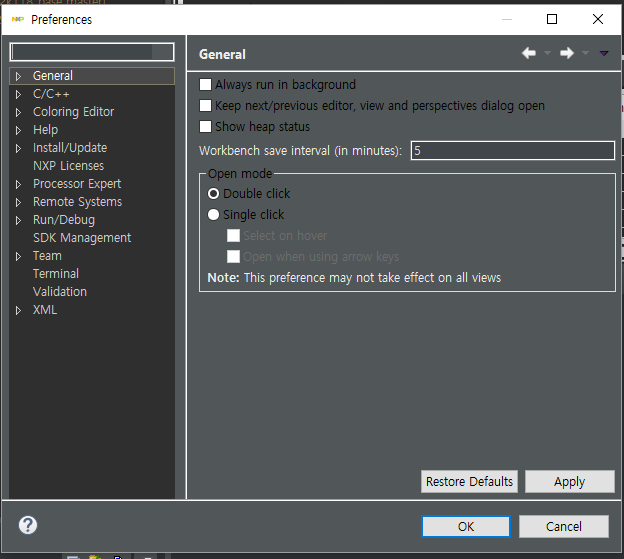Viewport: 624px width, 559px height.
Task: Select the Single click open mode
Action: 214,214
